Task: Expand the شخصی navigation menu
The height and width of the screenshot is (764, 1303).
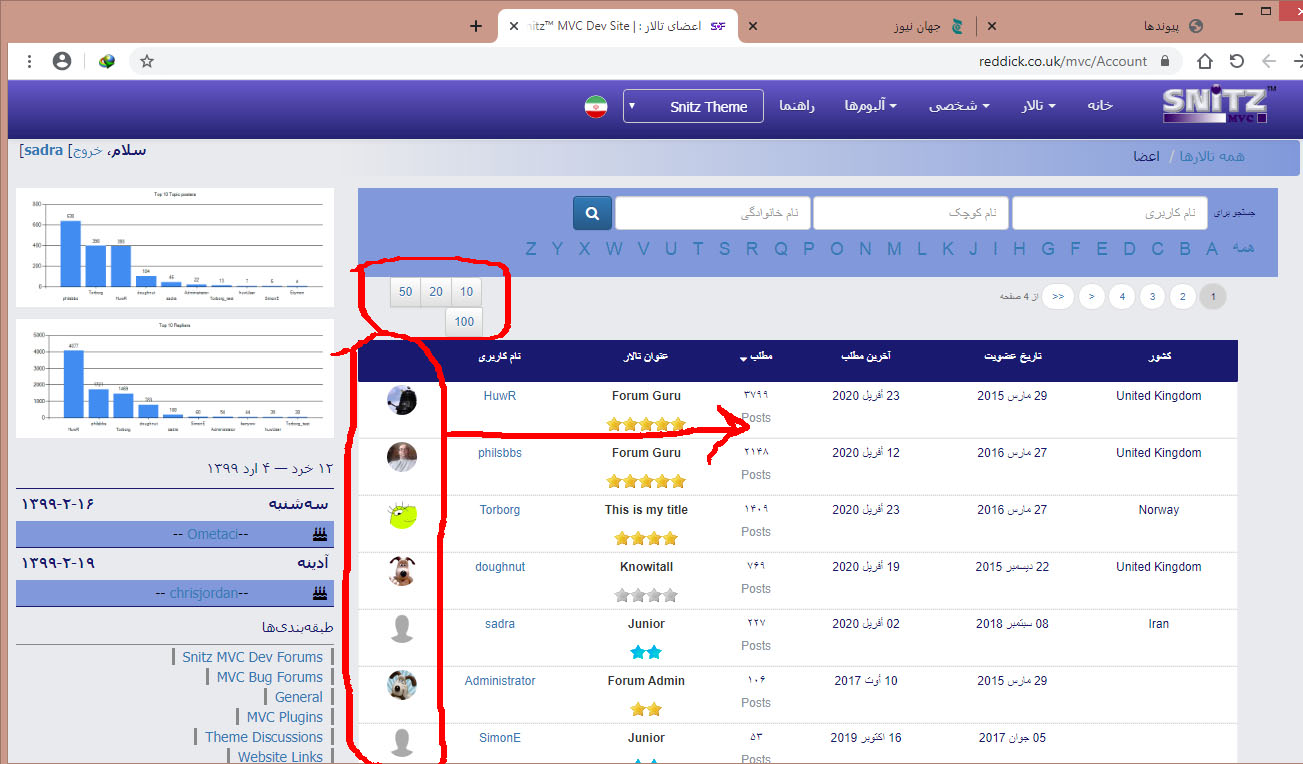Action: (959, 106)
